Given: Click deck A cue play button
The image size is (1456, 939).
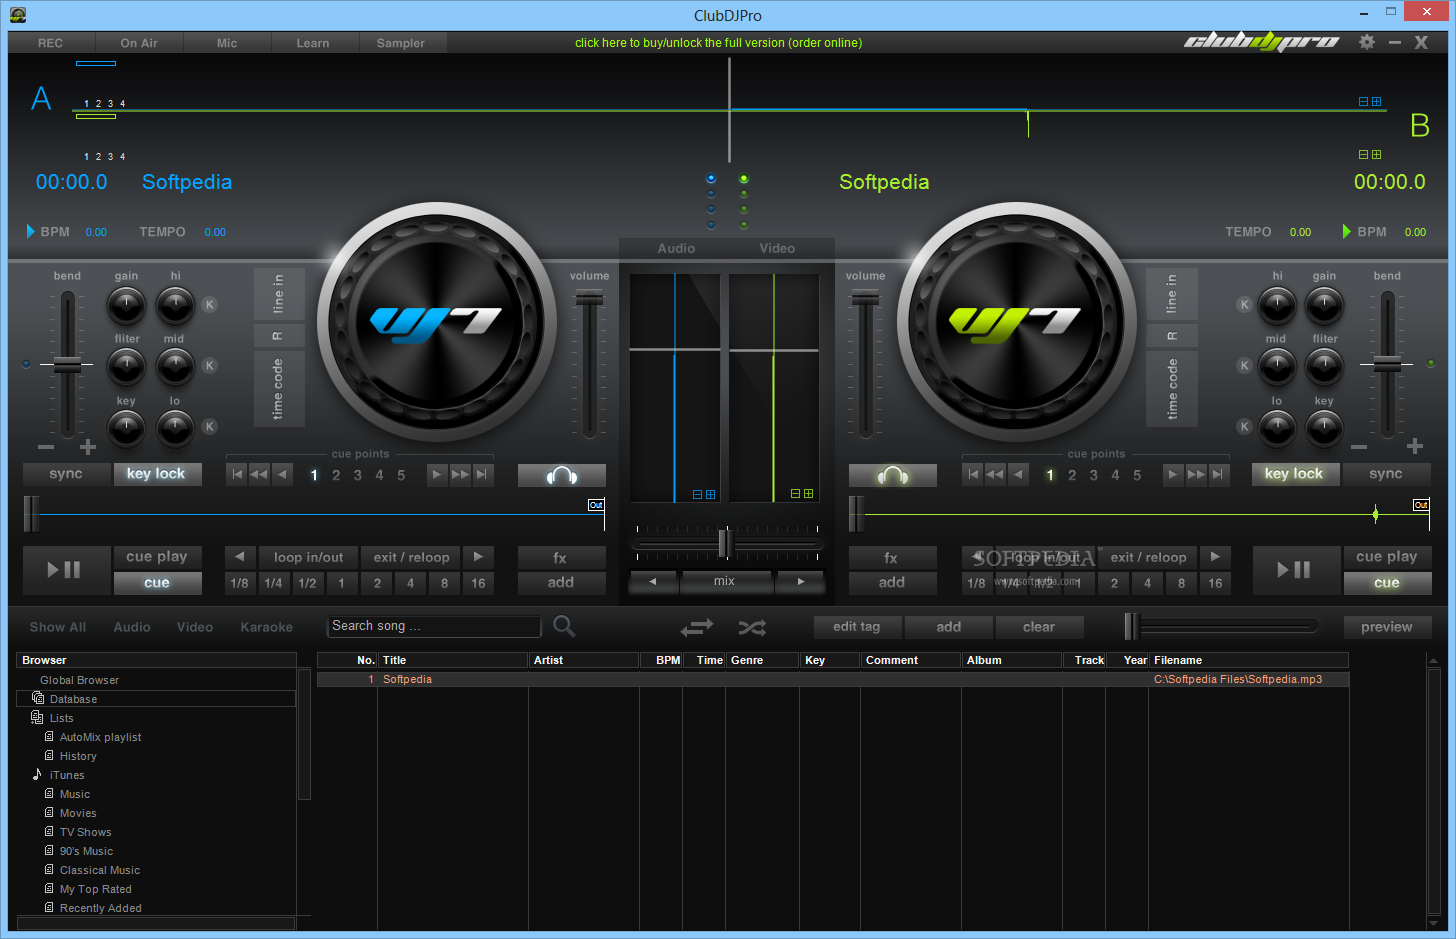Looking at the screenshot, I should click(x=157, y=557).
